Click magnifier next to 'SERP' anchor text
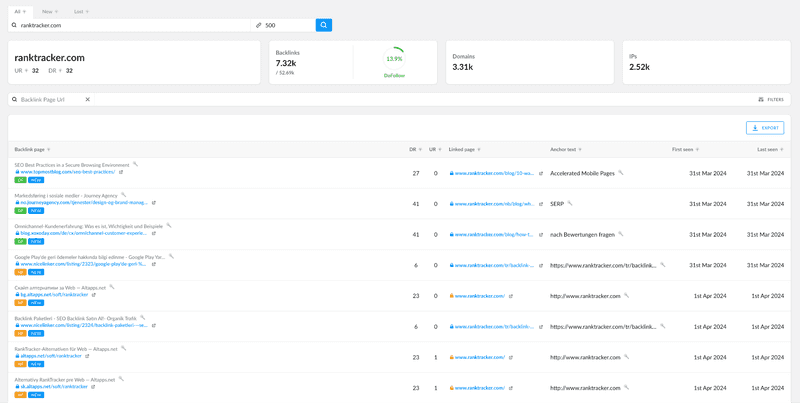 [x=569, y=204]
